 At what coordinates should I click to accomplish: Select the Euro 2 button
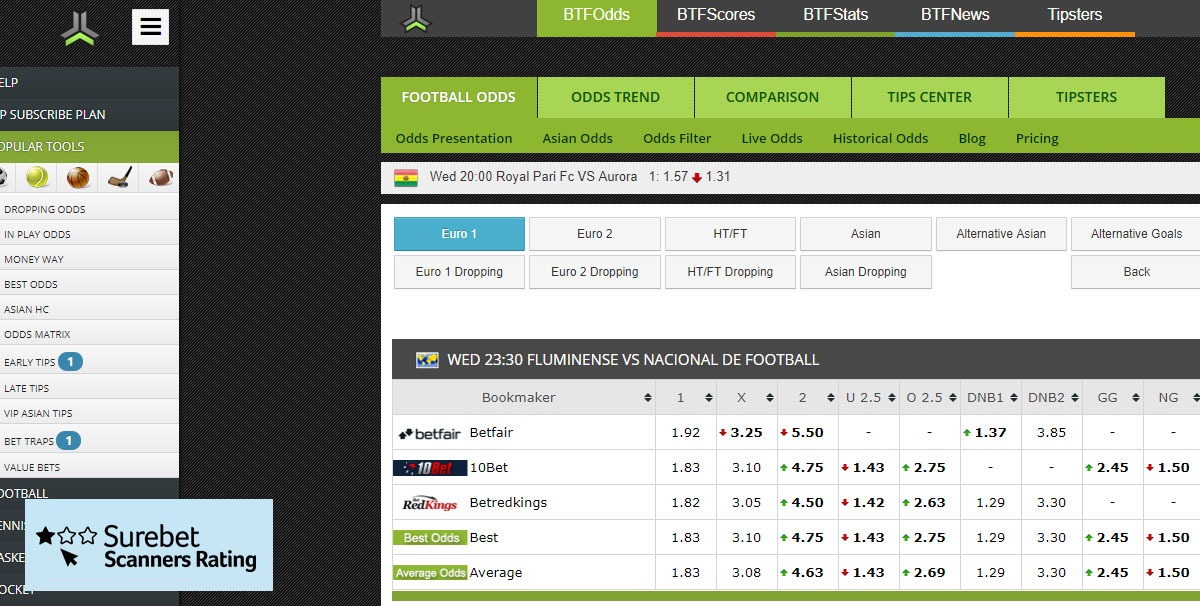click(595, 234)
